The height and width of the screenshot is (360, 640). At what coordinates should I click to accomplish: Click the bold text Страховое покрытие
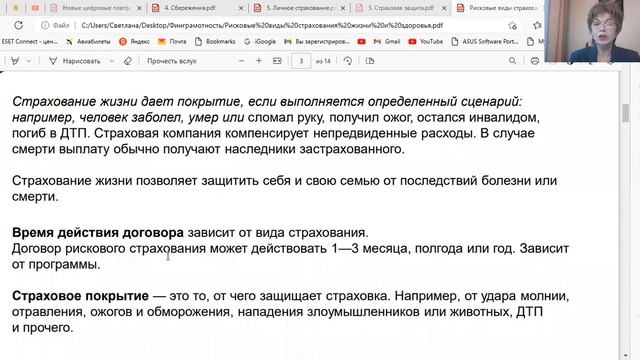pos(80,296)
